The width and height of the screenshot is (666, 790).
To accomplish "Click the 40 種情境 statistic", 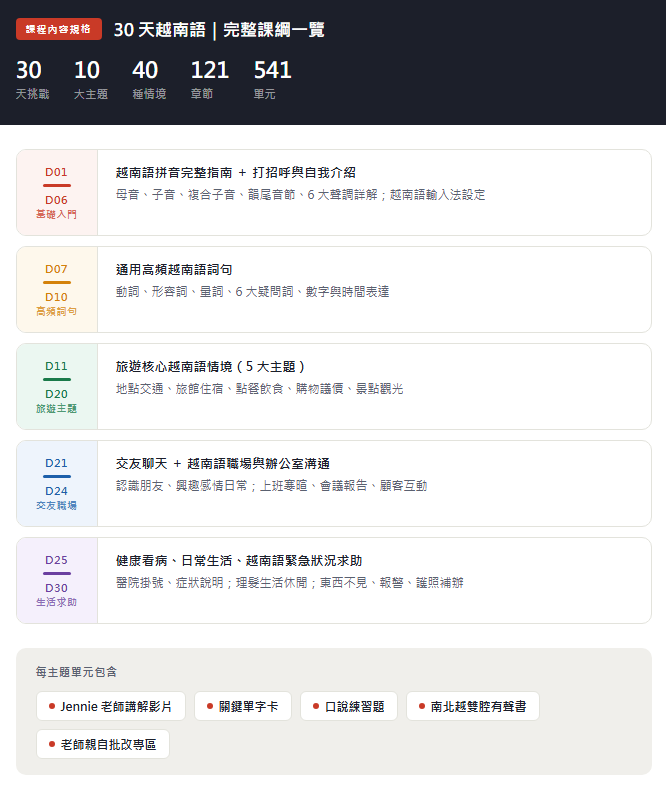I will (149, 80).
